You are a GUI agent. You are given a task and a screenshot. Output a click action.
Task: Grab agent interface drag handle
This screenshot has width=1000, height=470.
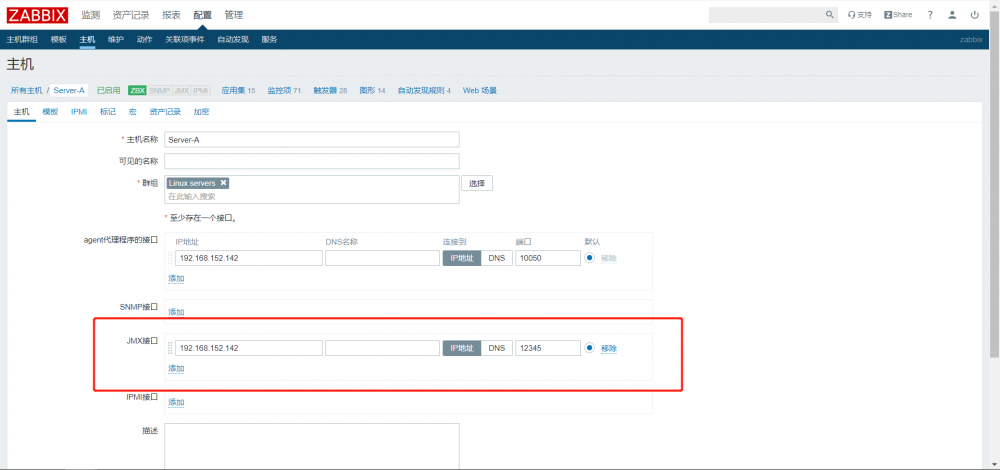click(170, 258)
